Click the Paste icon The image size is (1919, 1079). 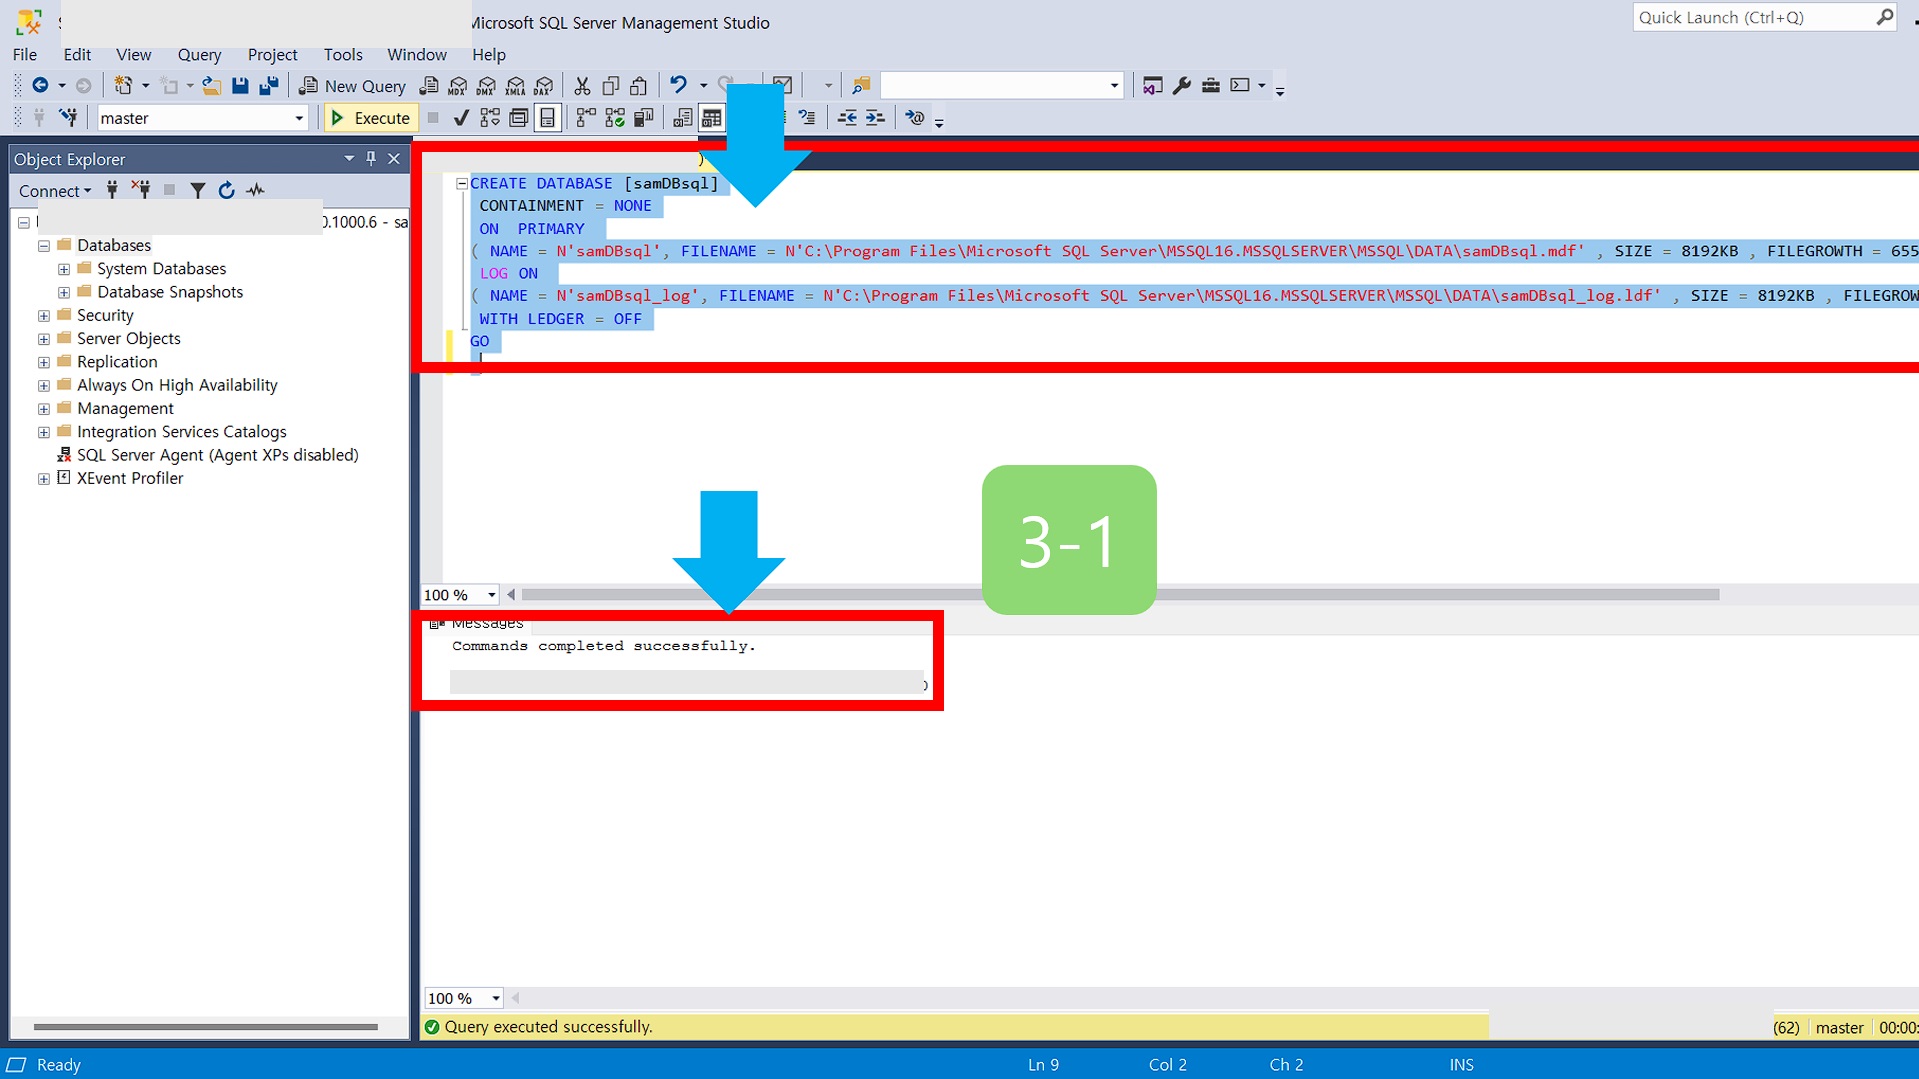click(639, 86)
